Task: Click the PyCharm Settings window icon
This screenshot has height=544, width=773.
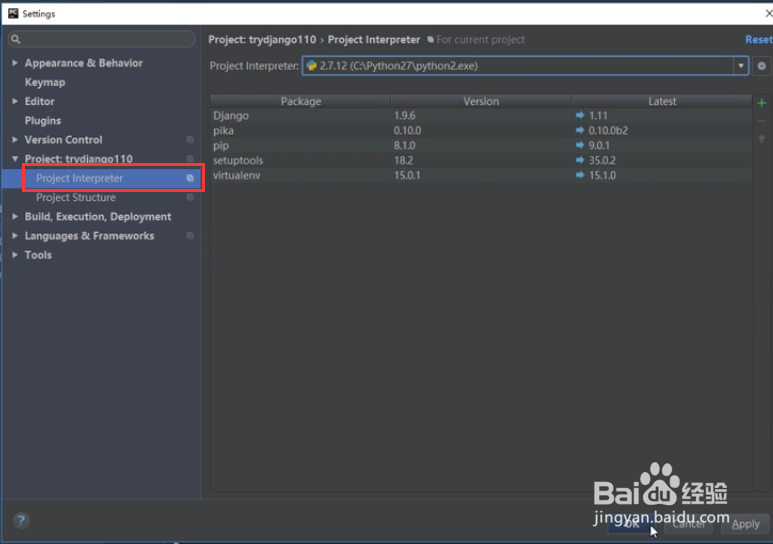Action: [x=13, y=13]
